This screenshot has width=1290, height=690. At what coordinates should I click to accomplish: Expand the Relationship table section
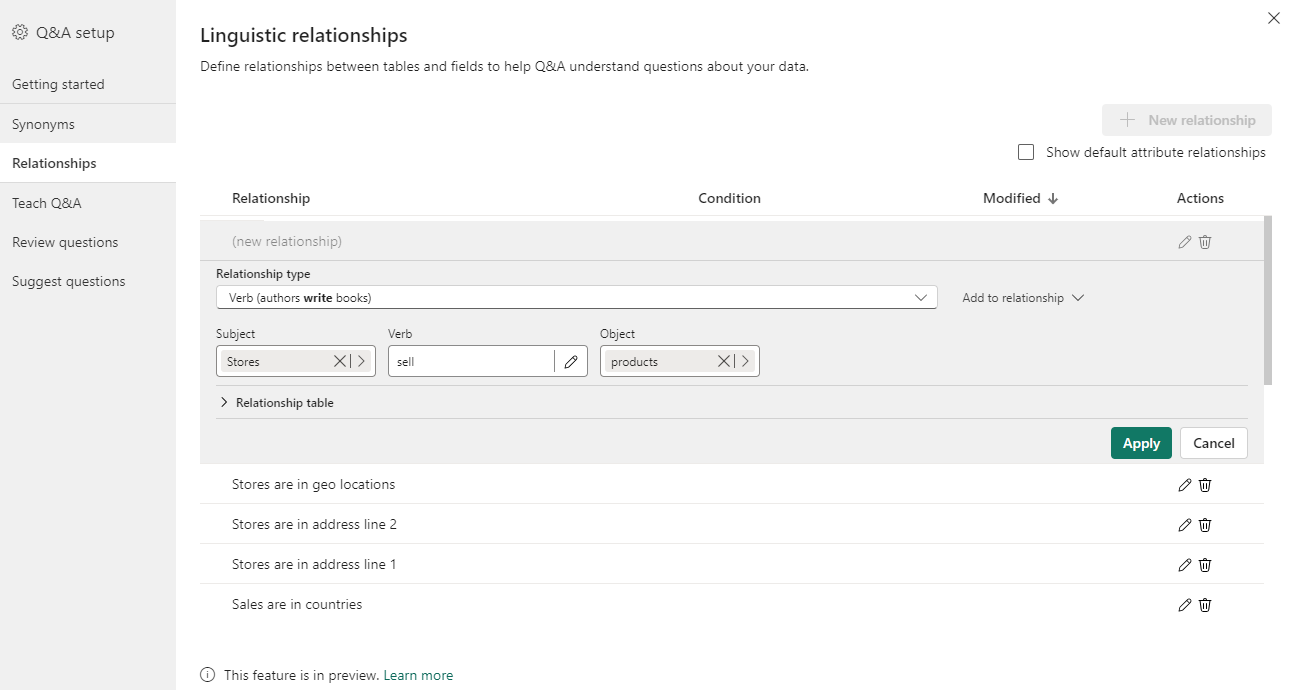[276, 403]
